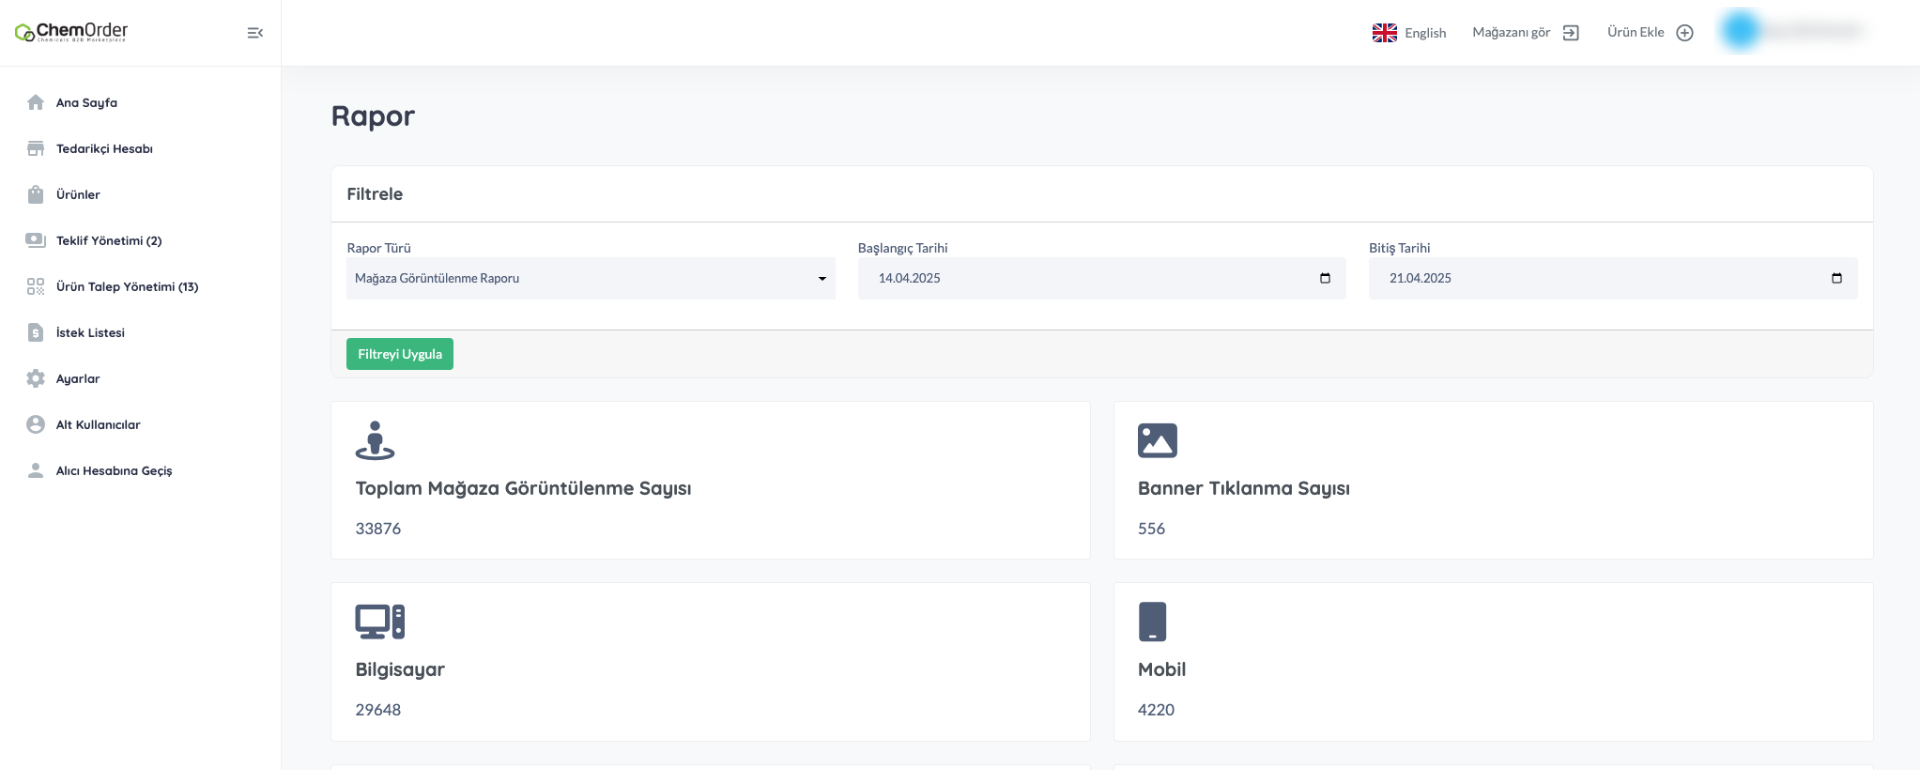Click the shopping bag icon for Ürünler
This screenshot has height=770, width=1920.
click(36, 195)
